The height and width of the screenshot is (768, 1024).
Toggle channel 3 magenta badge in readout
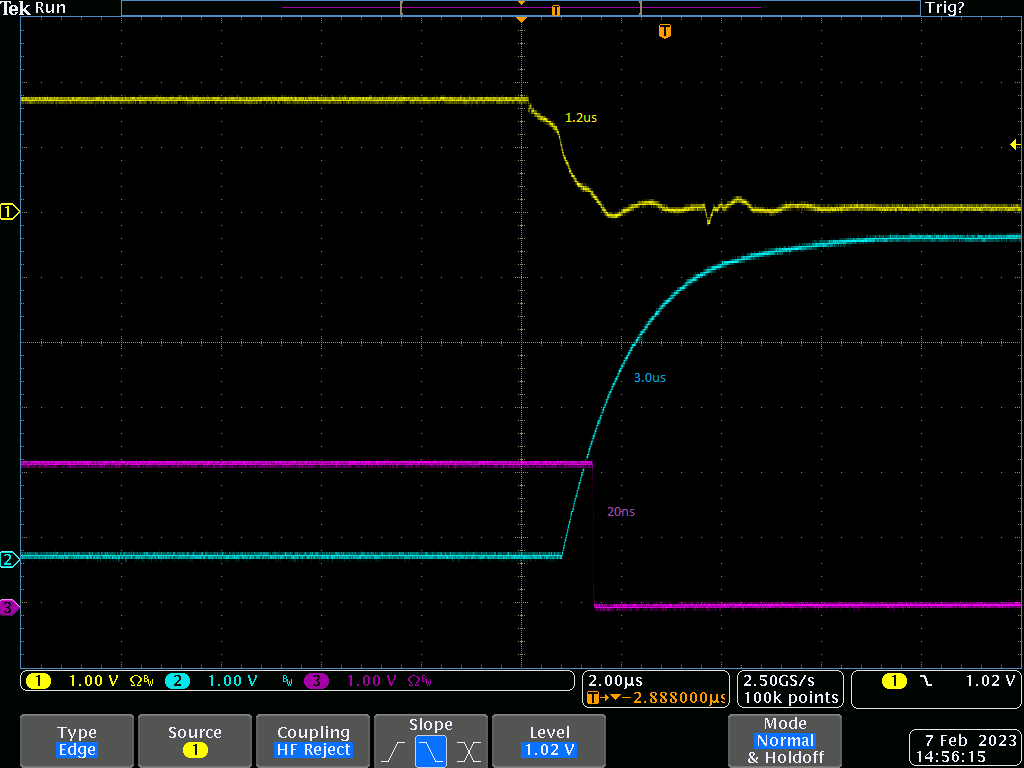pyautogui.click(x=316, y=681)
